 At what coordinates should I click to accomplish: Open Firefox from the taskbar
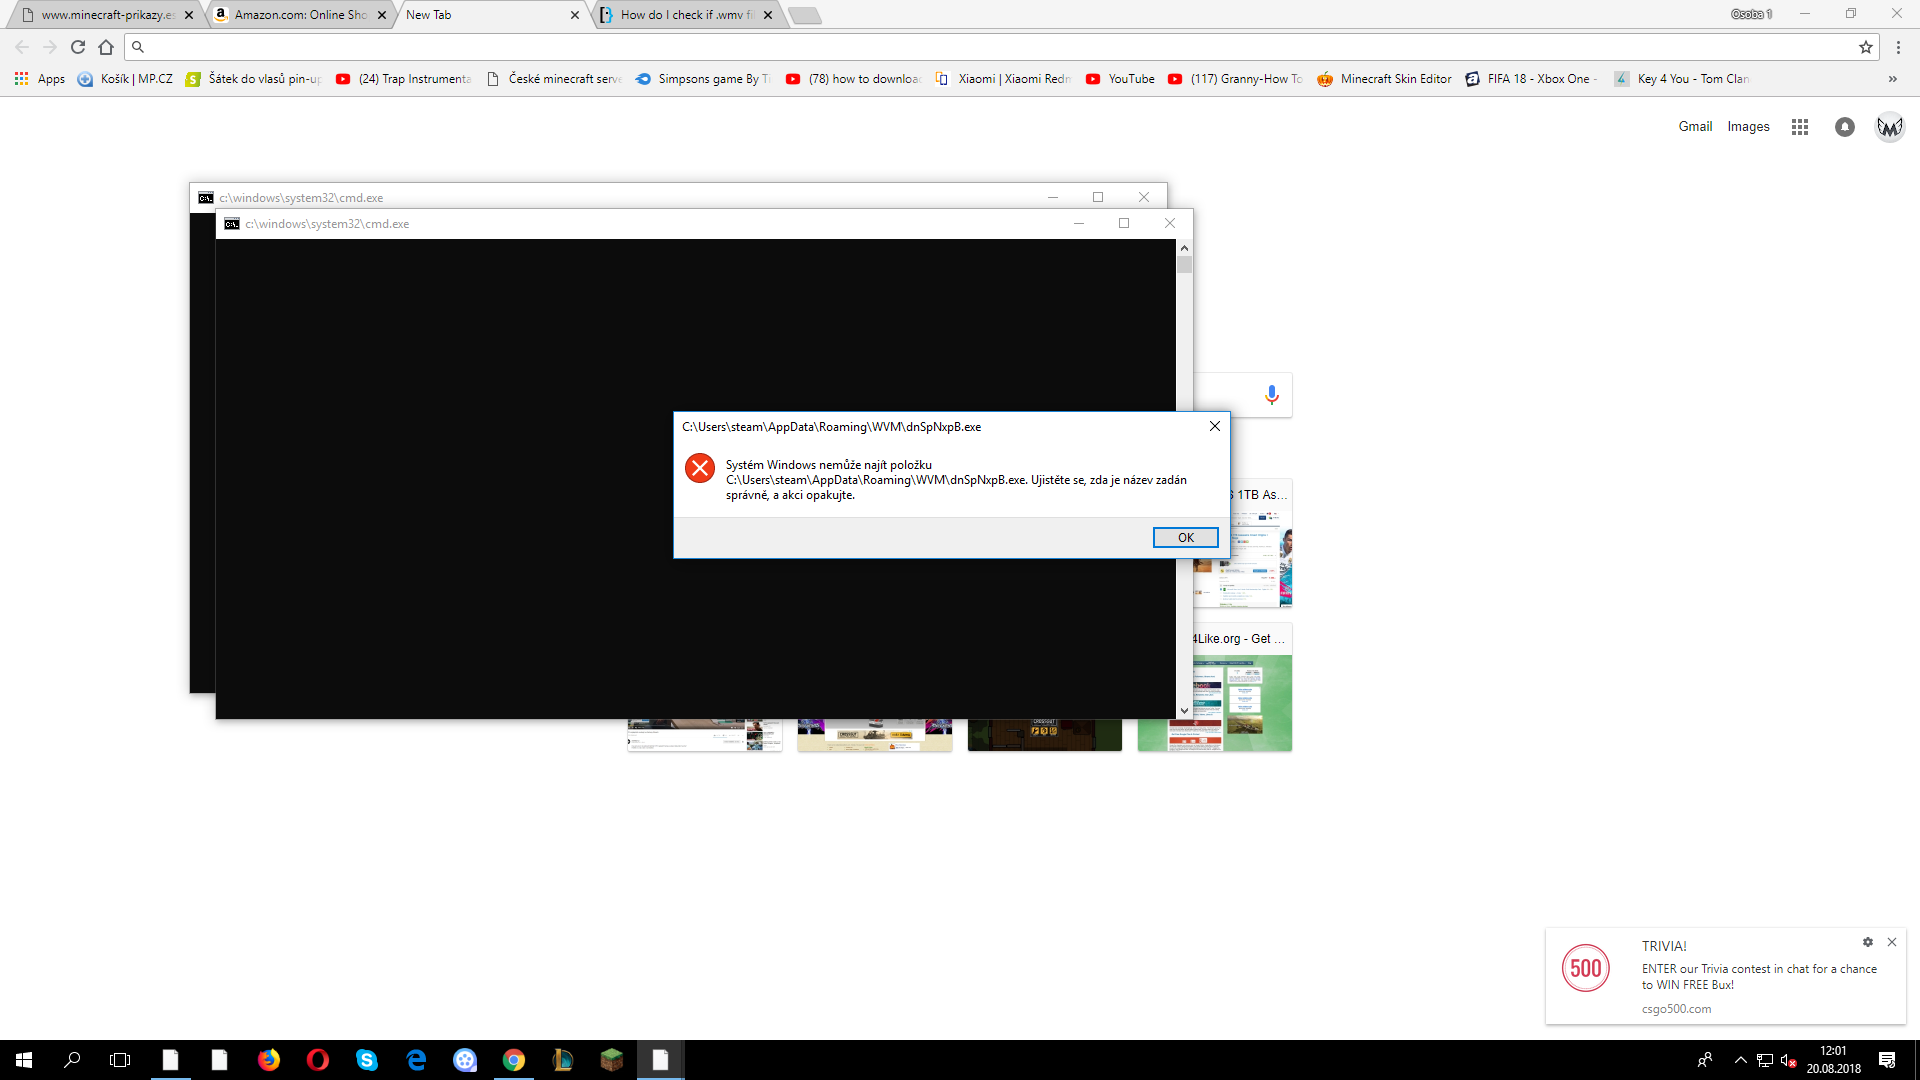[269, 1060]
